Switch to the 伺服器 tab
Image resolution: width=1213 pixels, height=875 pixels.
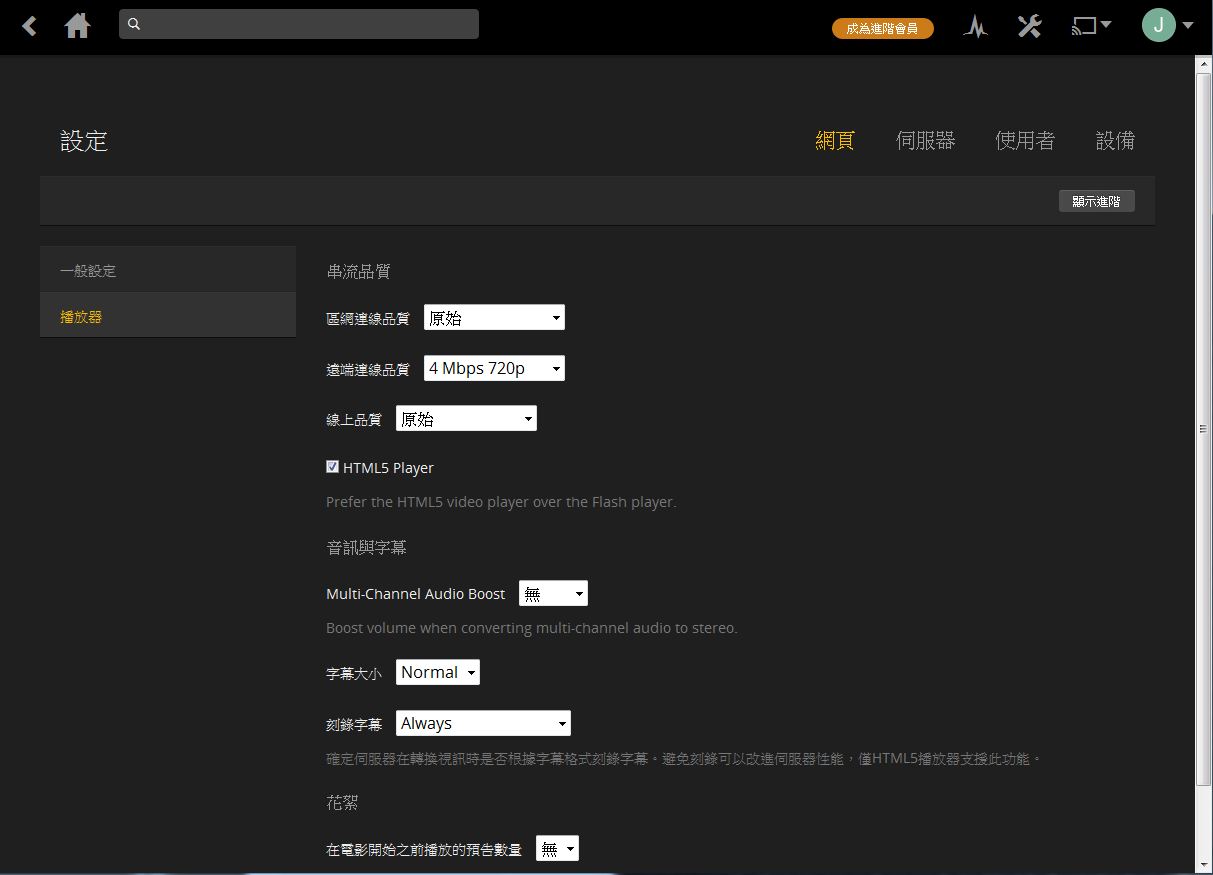pos(925,141)
